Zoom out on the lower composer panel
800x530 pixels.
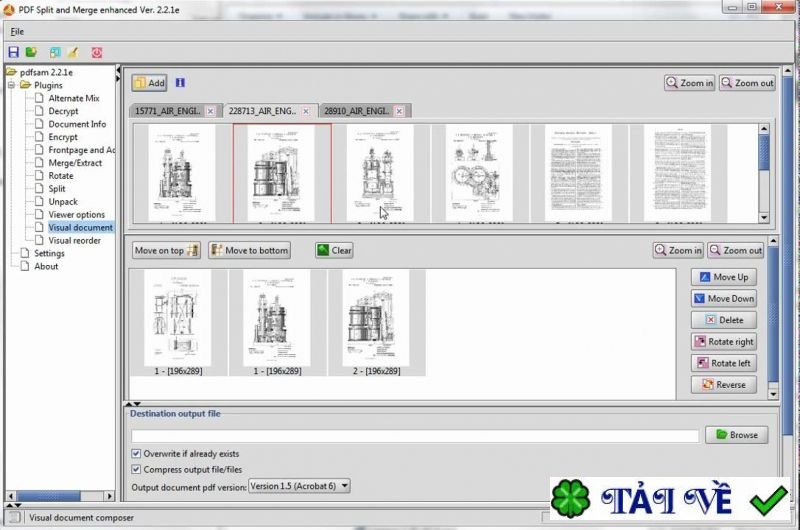[736, 250]
